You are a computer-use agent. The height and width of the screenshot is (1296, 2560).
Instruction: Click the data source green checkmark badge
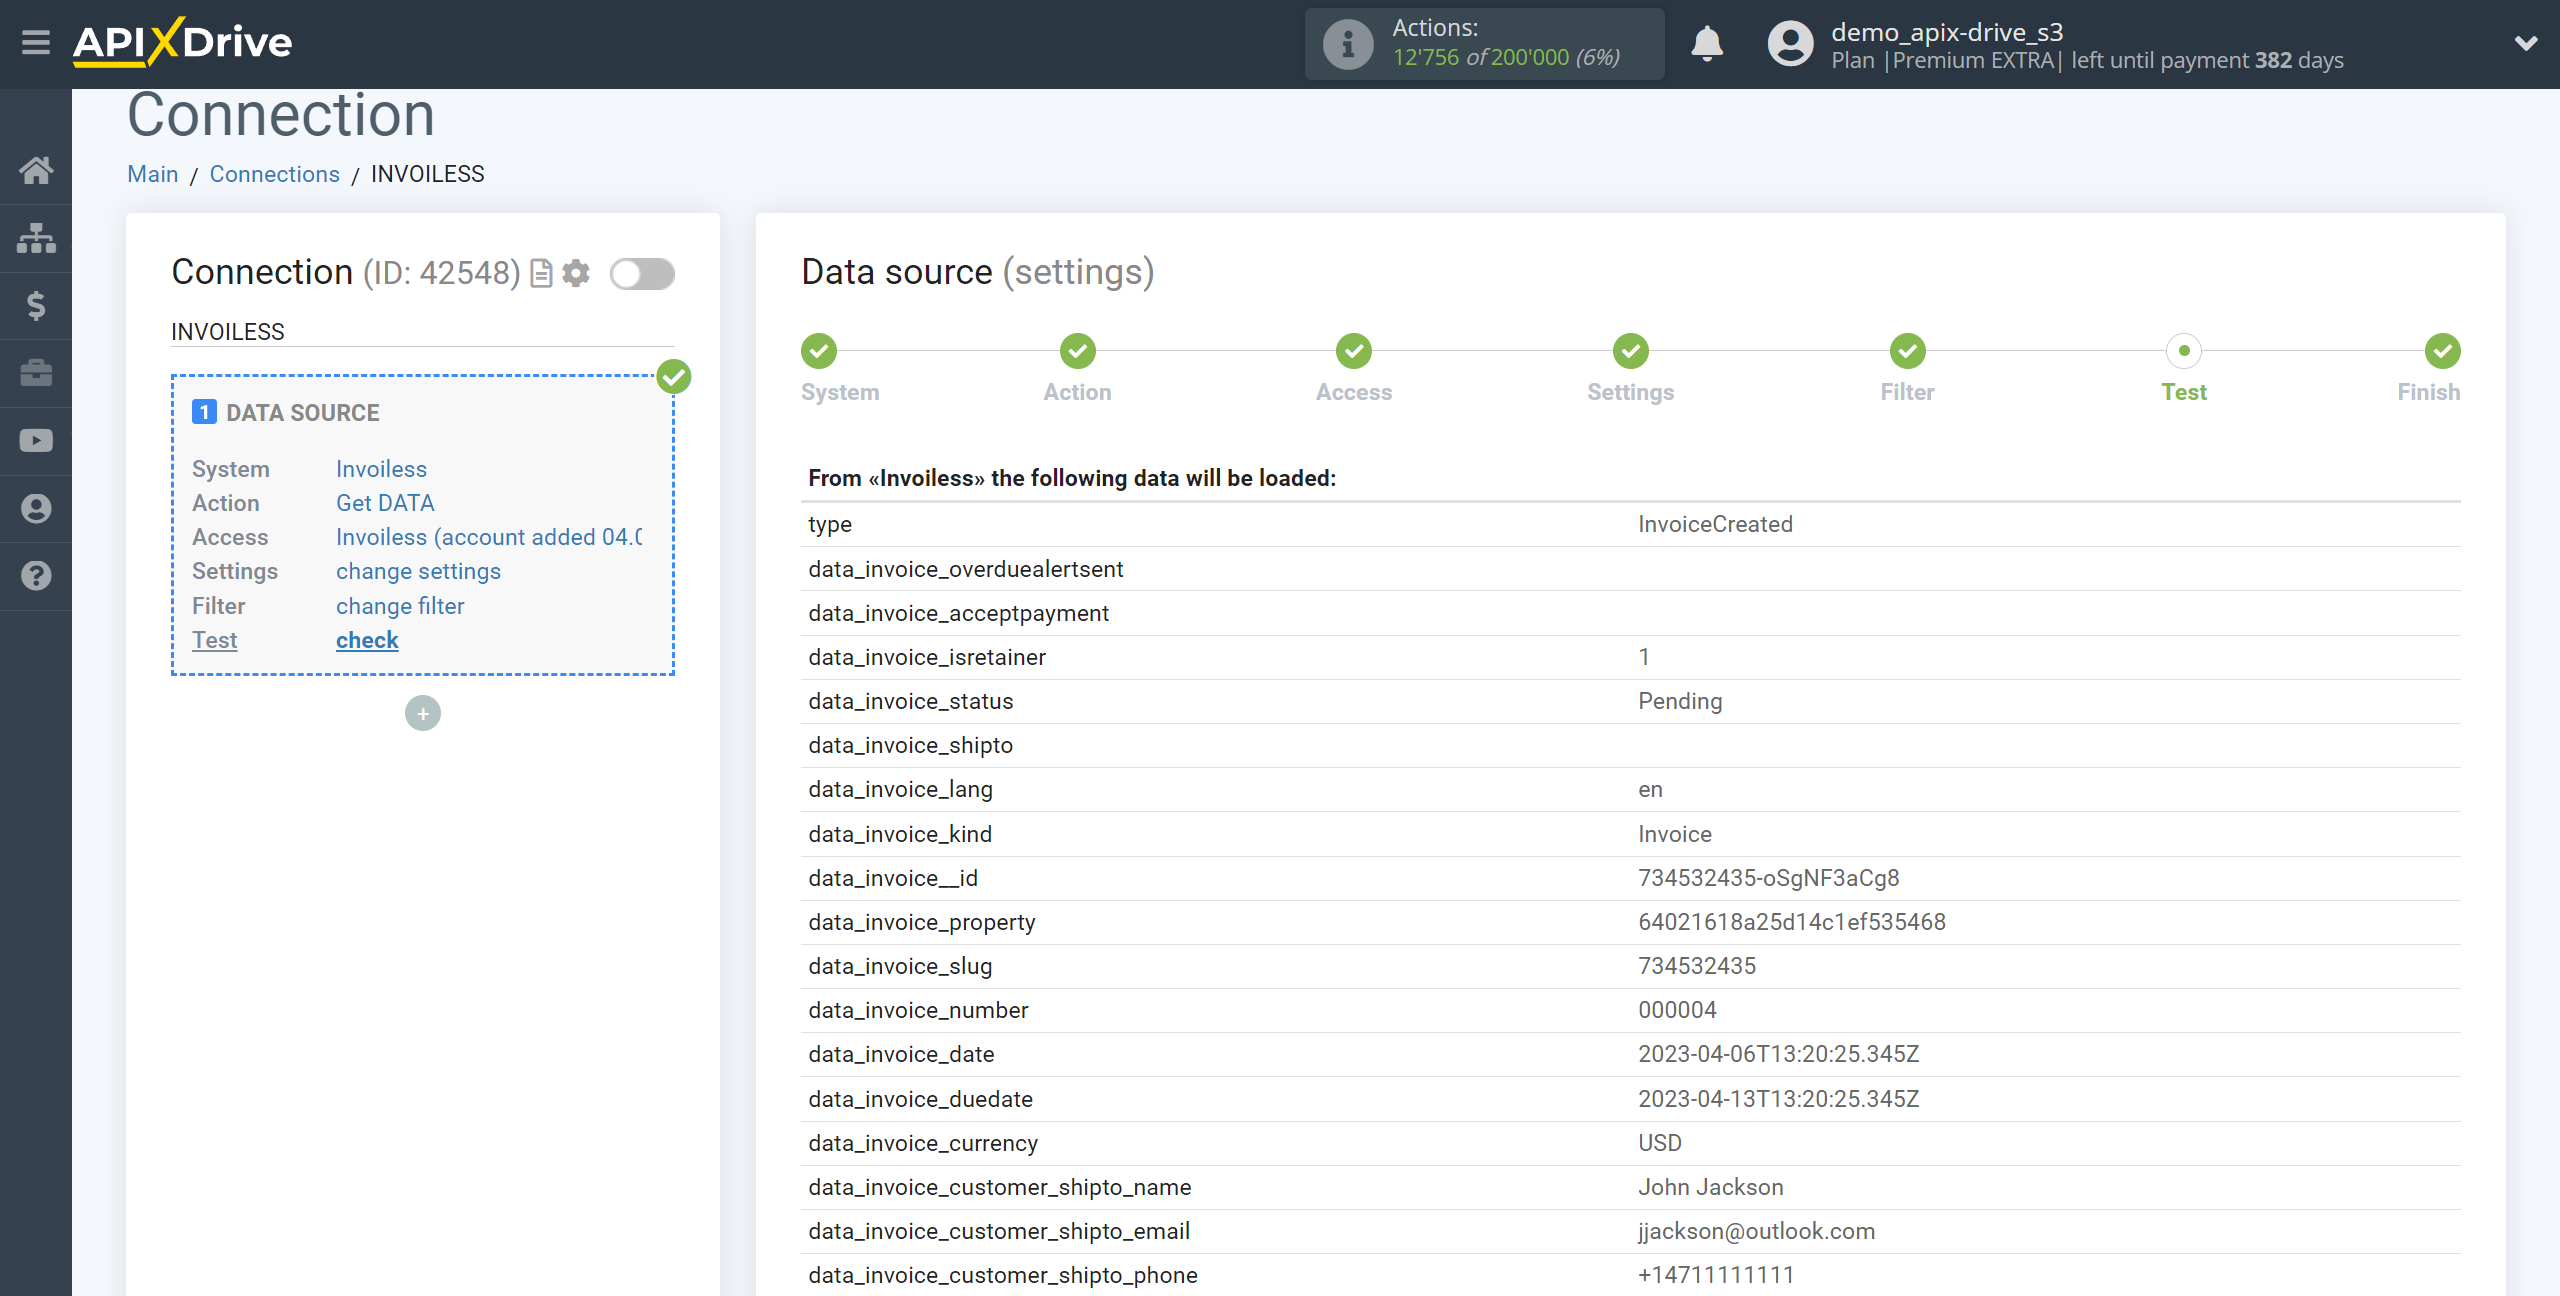(x=674, y=377)
